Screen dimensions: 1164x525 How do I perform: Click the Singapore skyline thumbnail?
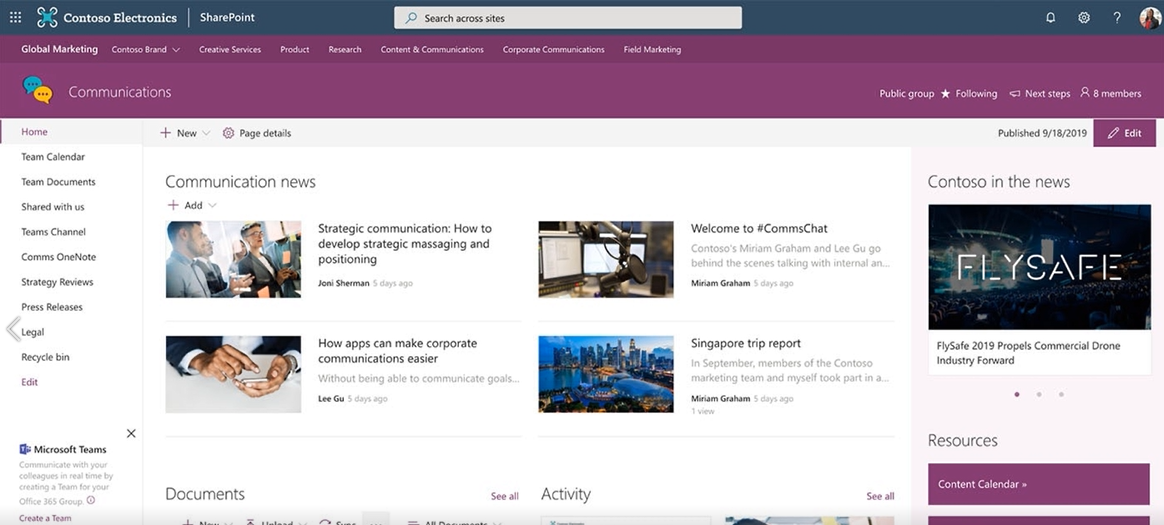point(606,374)
